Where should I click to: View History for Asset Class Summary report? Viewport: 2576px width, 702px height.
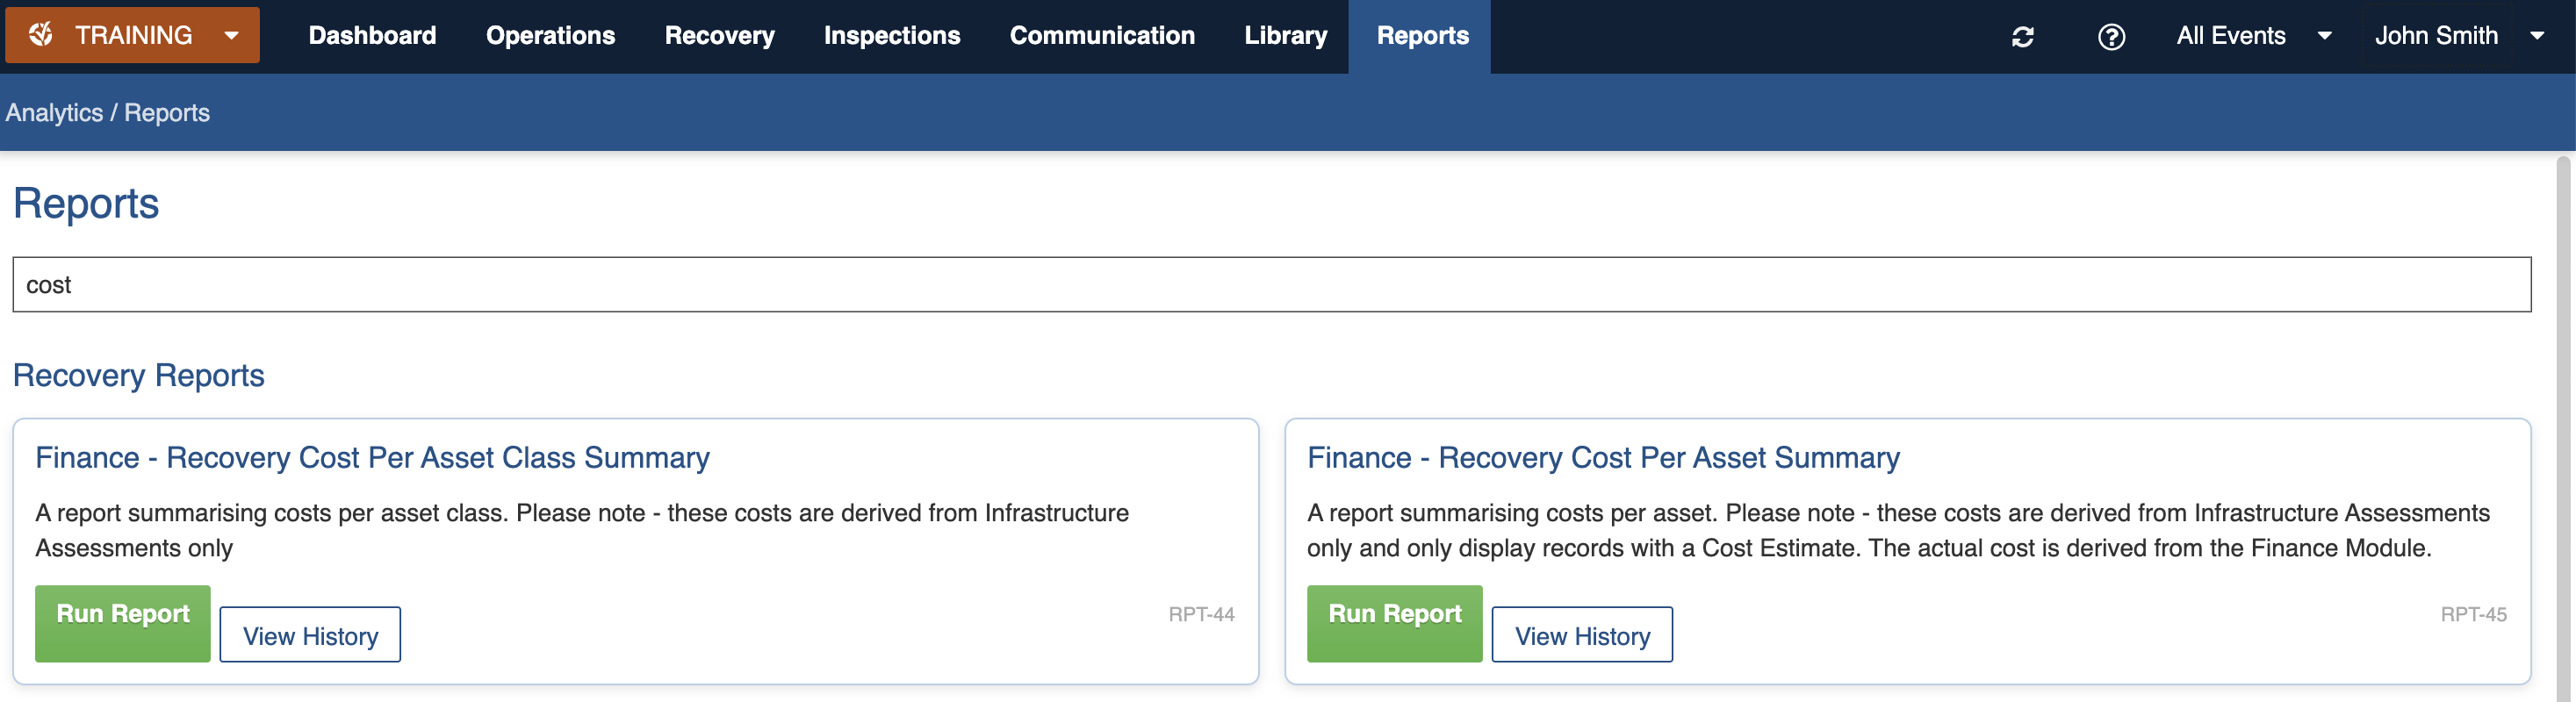(x=310, y=635)
